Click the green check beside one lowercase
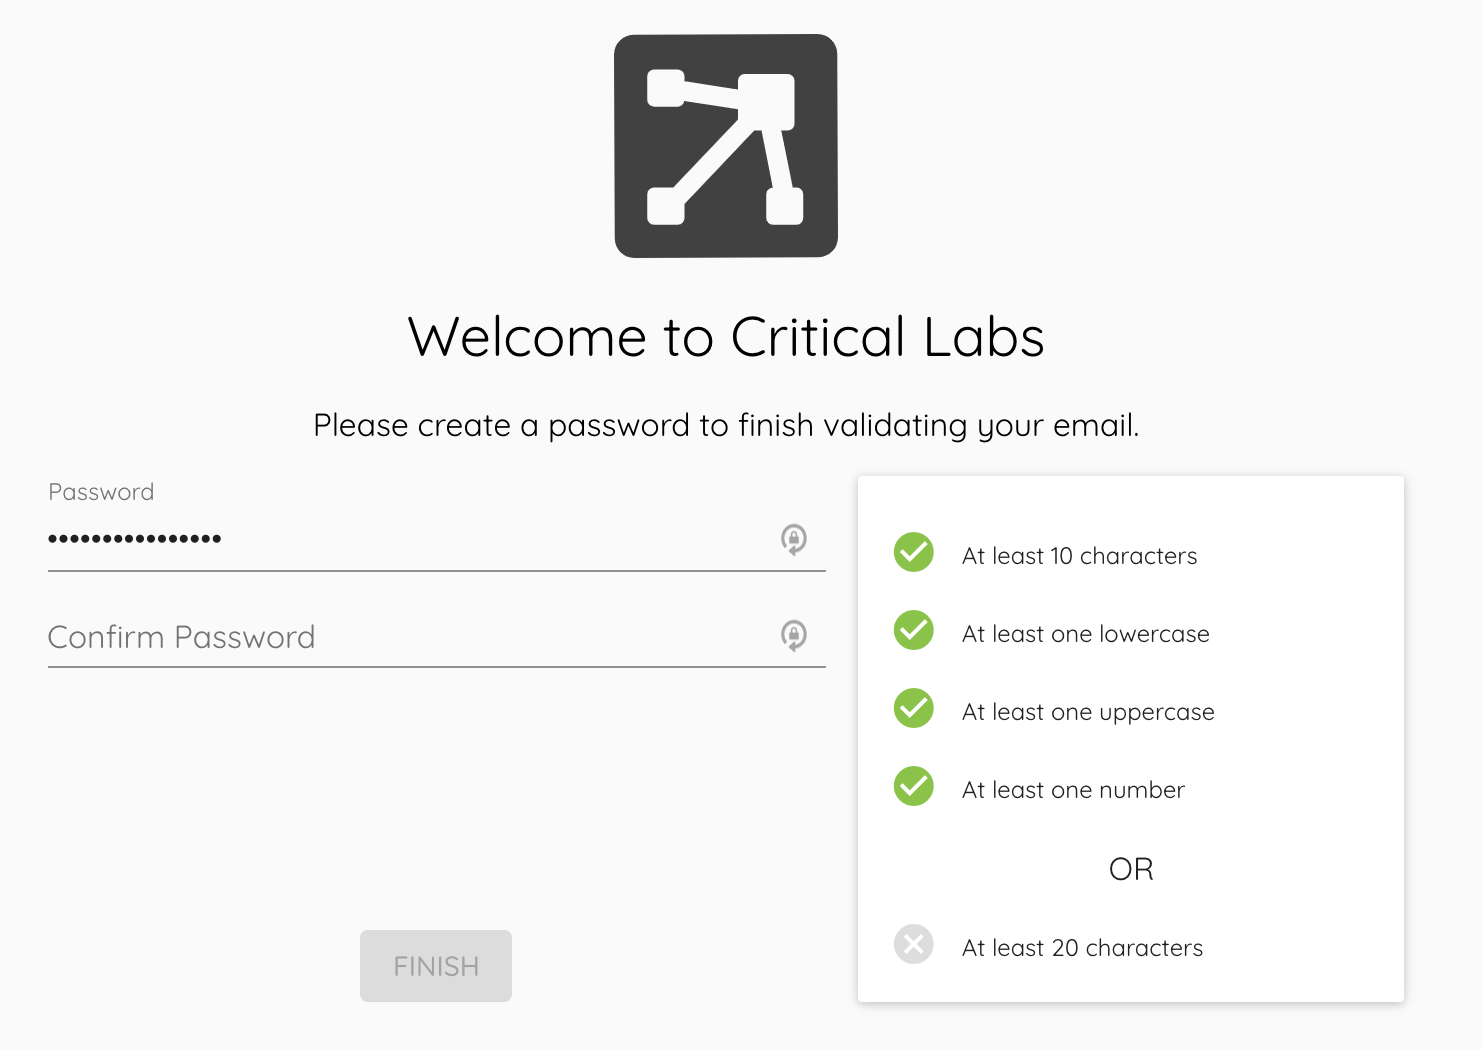The image size is (1482, 1050). [x=914, y=630]
